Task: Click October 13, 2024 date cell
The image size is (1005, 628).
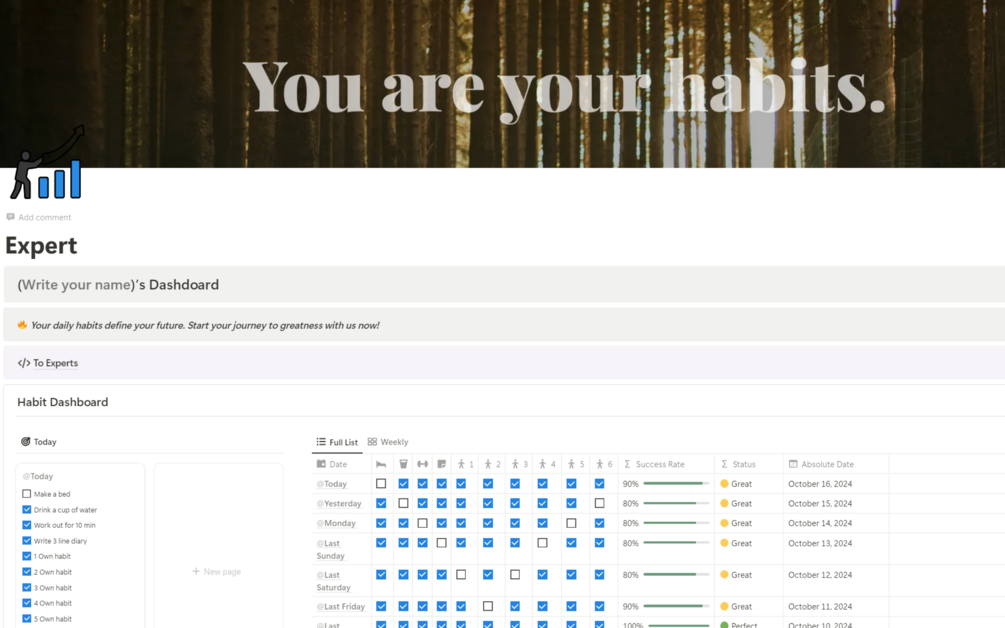Action: [x=820, y=543]
